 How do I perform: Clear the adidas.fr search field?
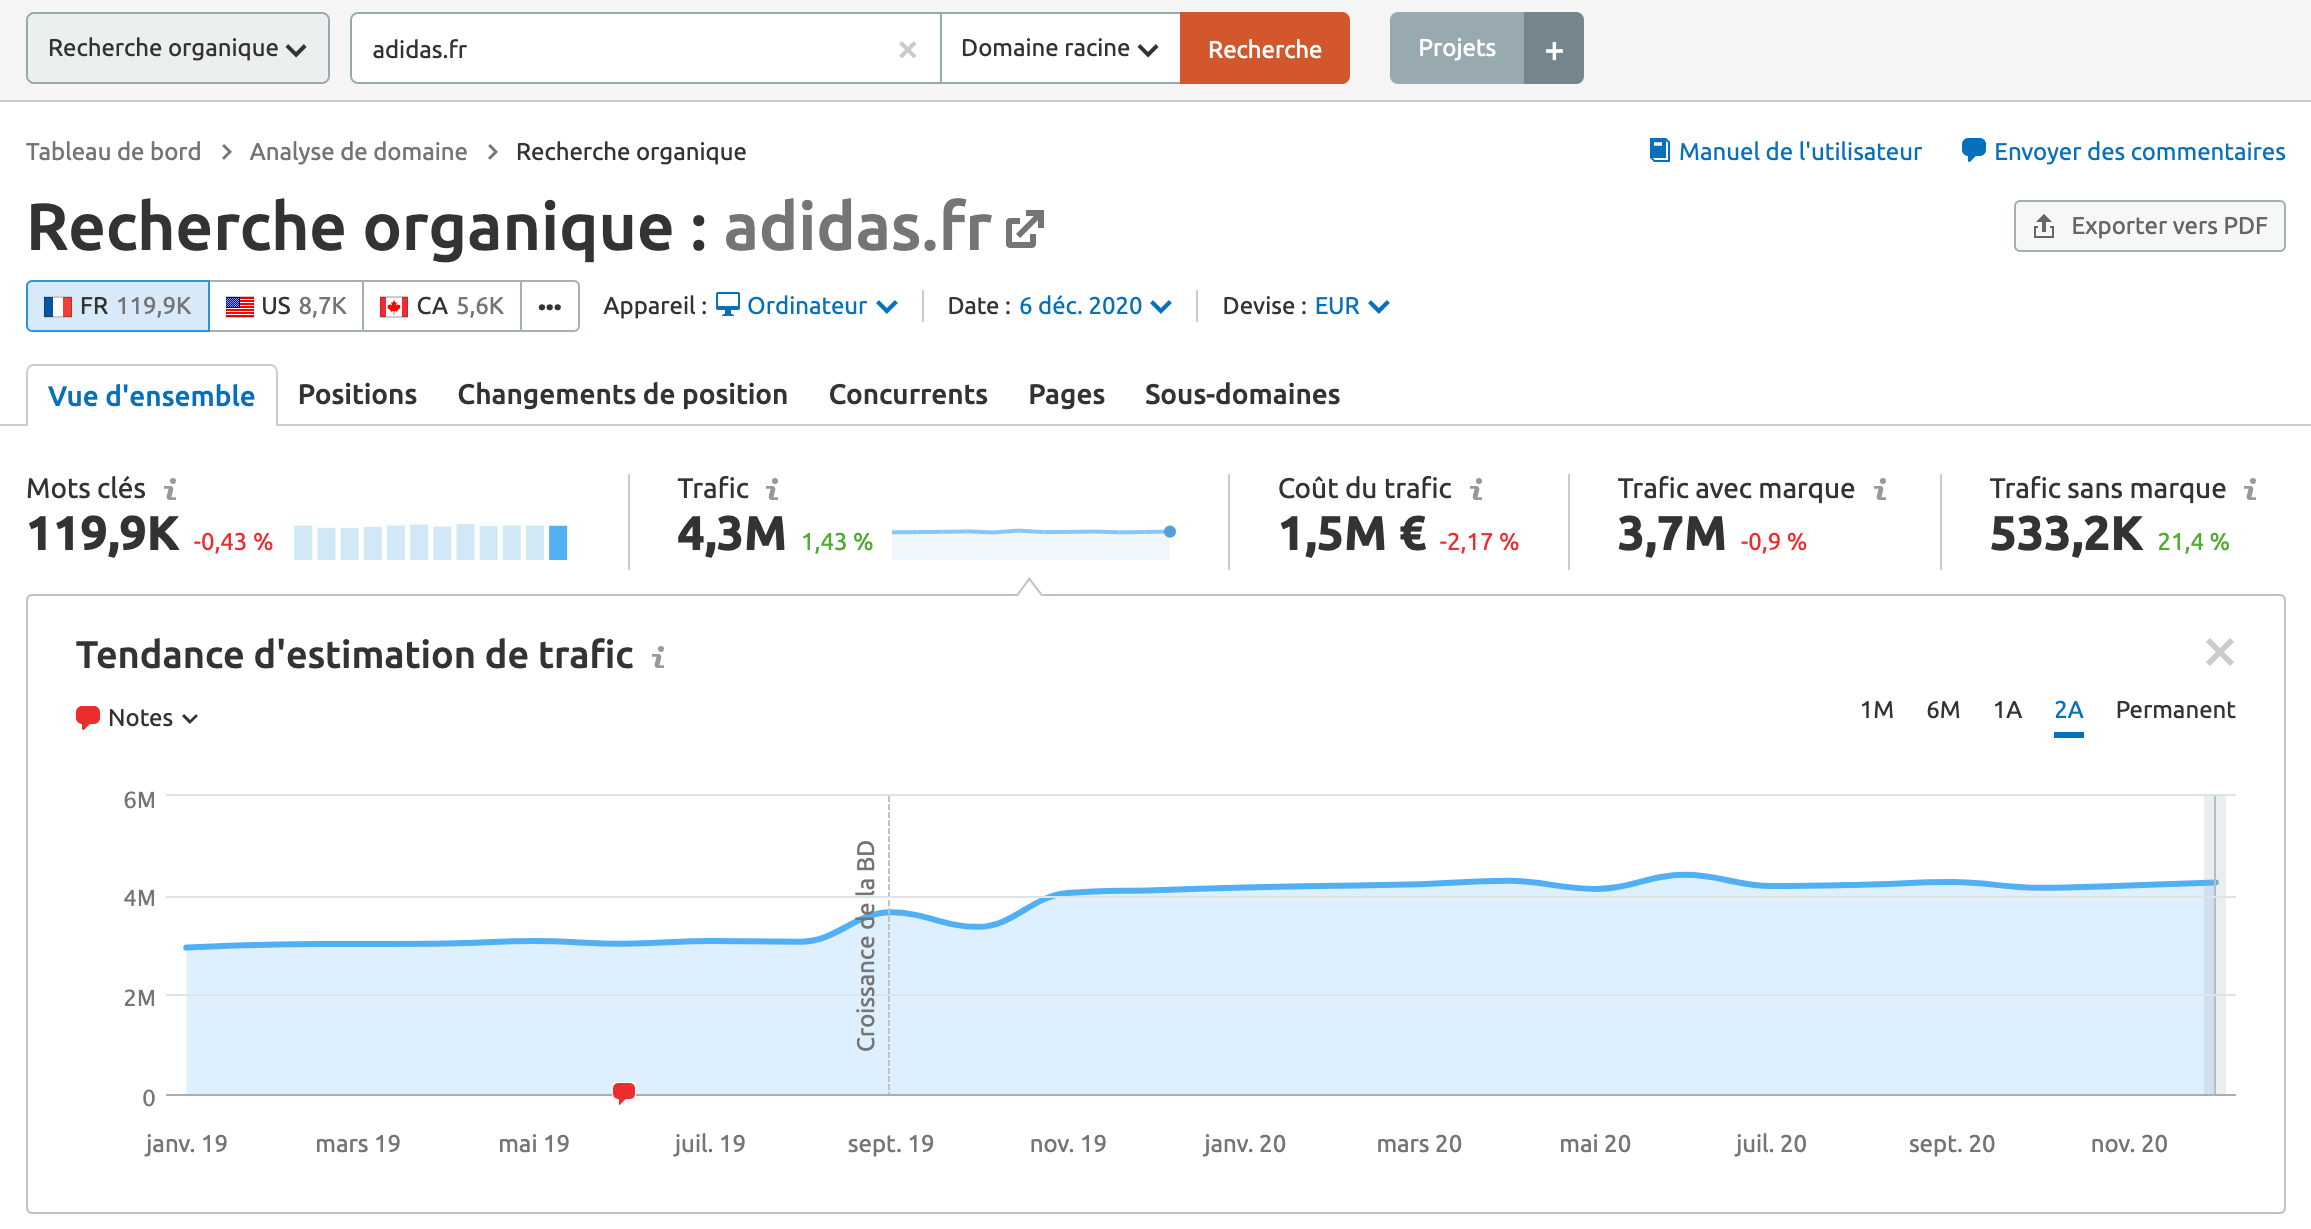pyautogui.click(x=907, y=49)
